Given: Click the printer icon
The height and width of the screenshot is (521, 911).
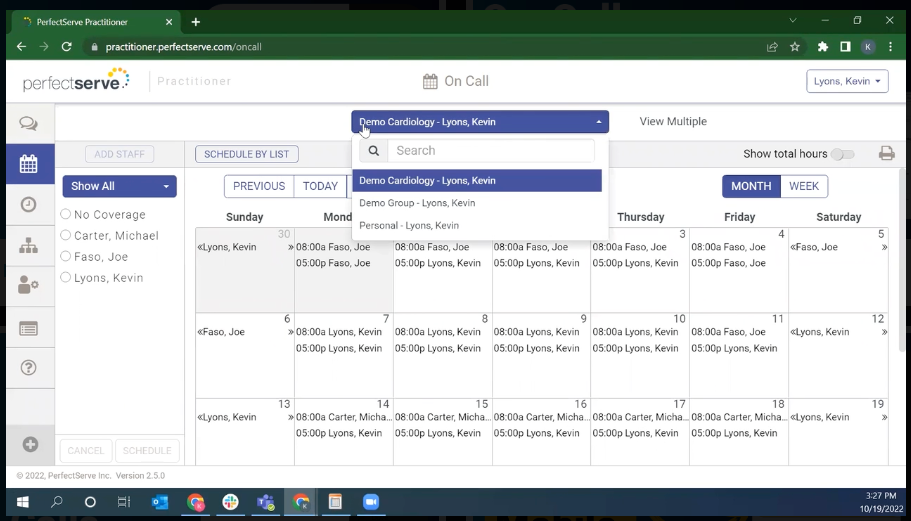Looking at the screenshot, I should 886,154.
